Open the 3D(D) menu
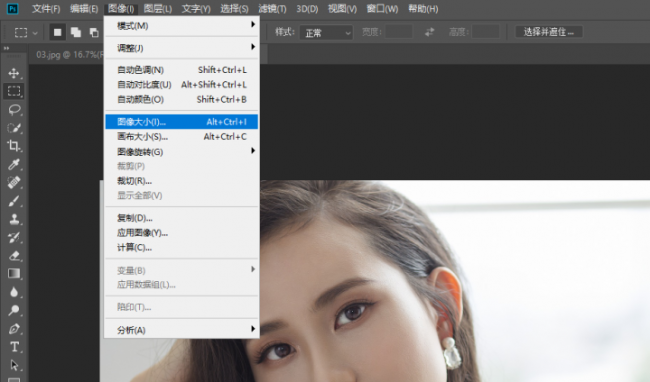 pos(307,9)
